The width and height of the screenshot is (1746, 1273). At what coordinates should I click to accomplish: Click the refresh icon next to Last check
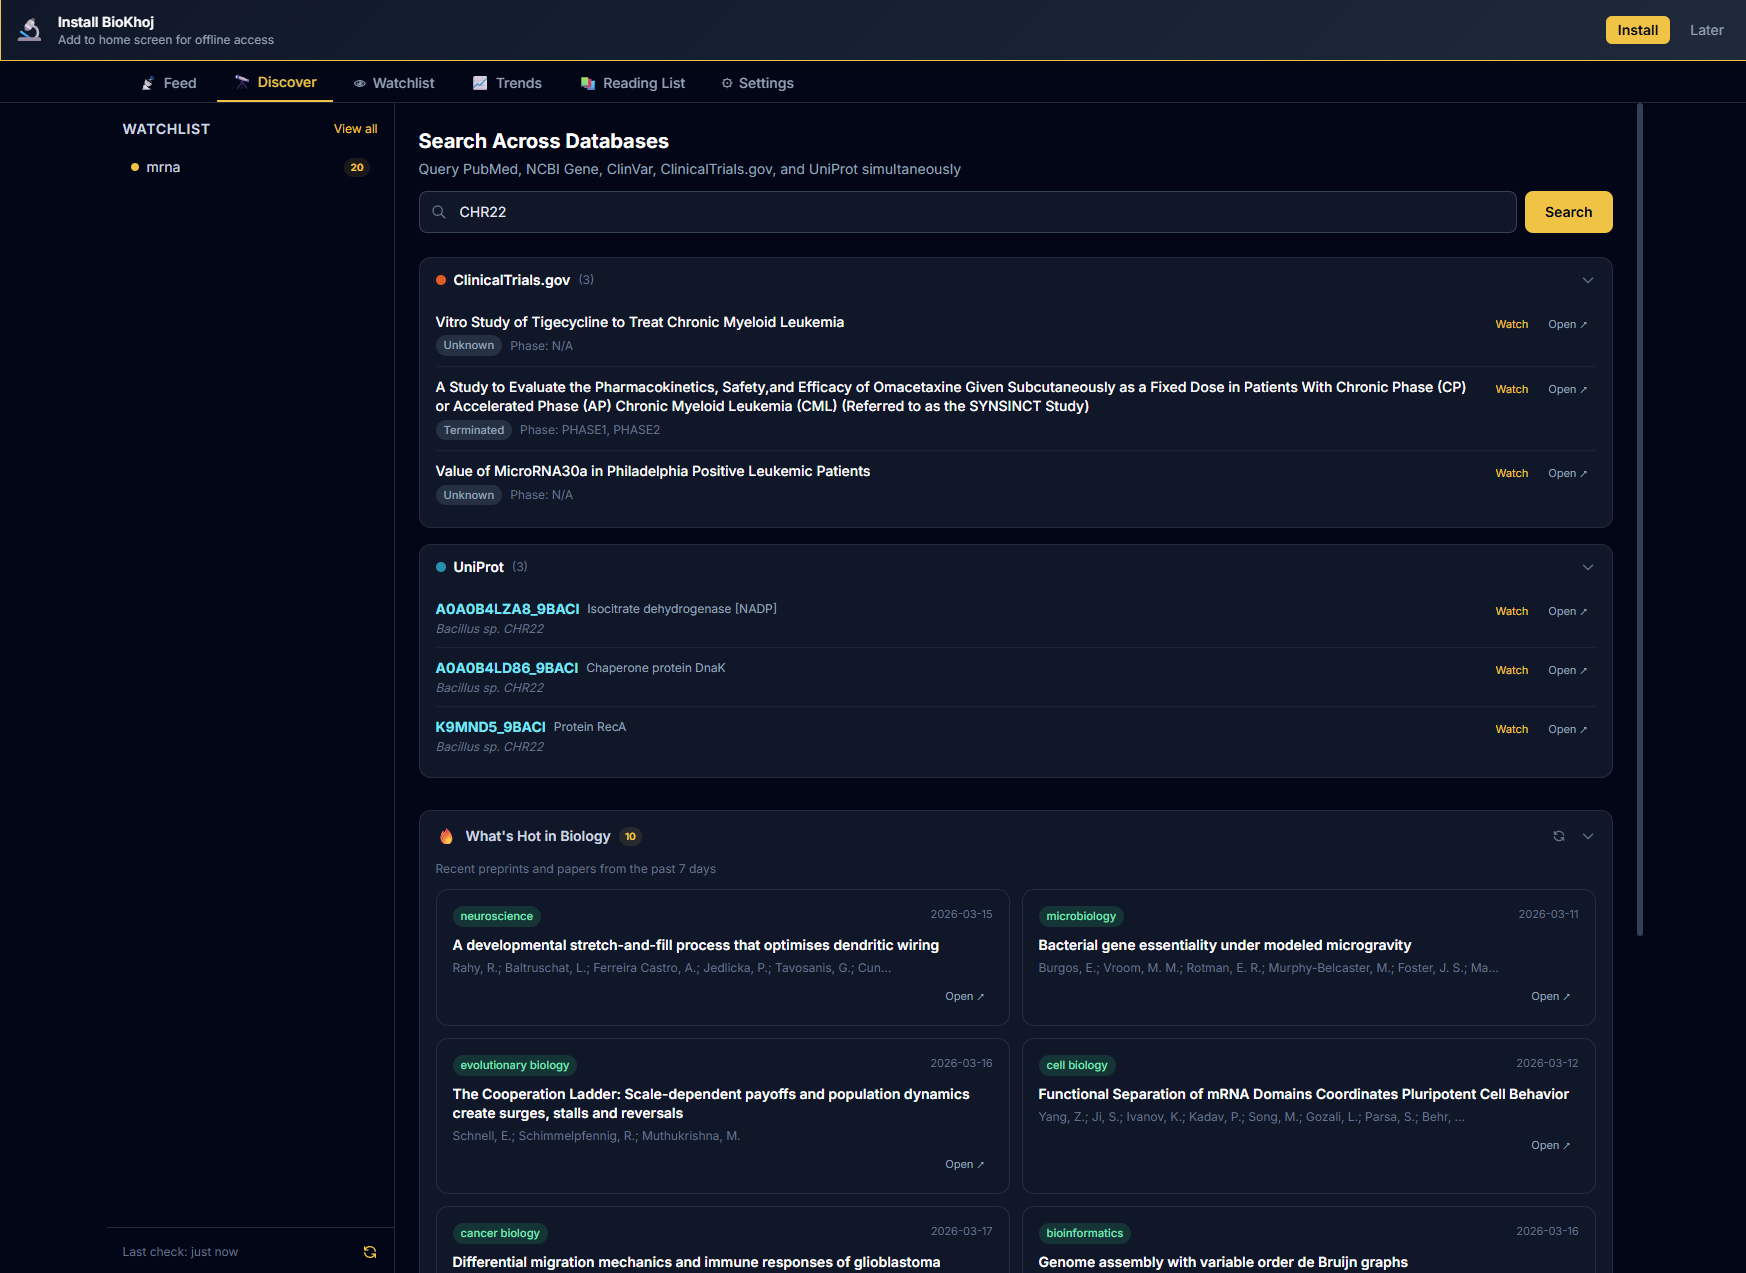tap(370, 1252)
